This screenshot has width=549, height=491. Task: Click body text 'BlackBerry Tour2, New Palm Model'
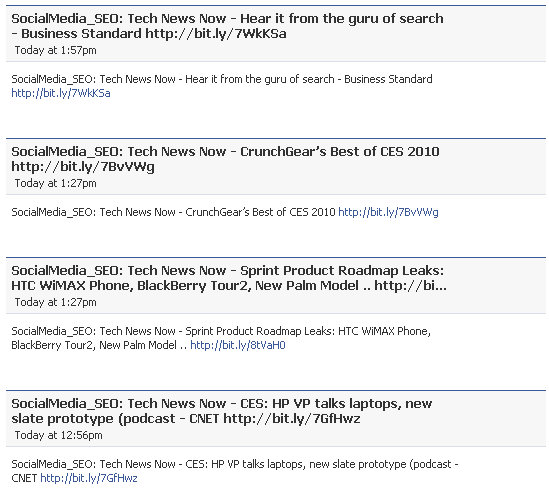[94, 345]
